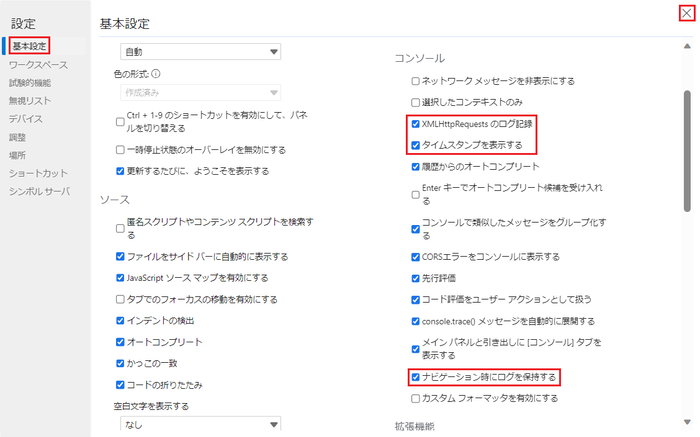The image size is (700, 437).
Task: Toggle オートコンプリート checkbox
Action: 120,342
